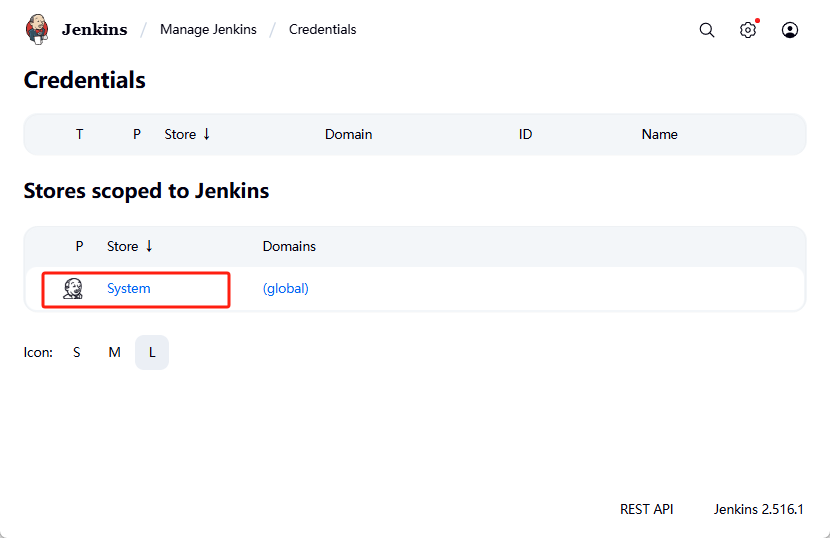Click the System store Jenkins icon
The width and height of the screenshot is (830, 538).
[73, 289]
